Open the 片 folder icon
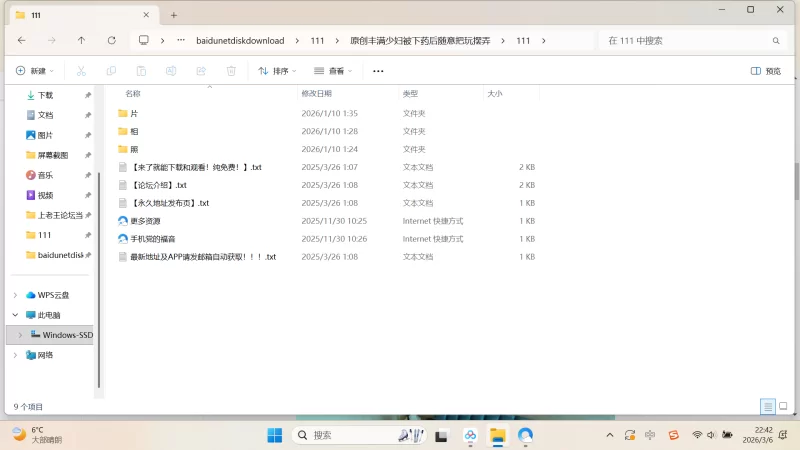Viewport: 800px width, 450px height. [x=123, y=114]
